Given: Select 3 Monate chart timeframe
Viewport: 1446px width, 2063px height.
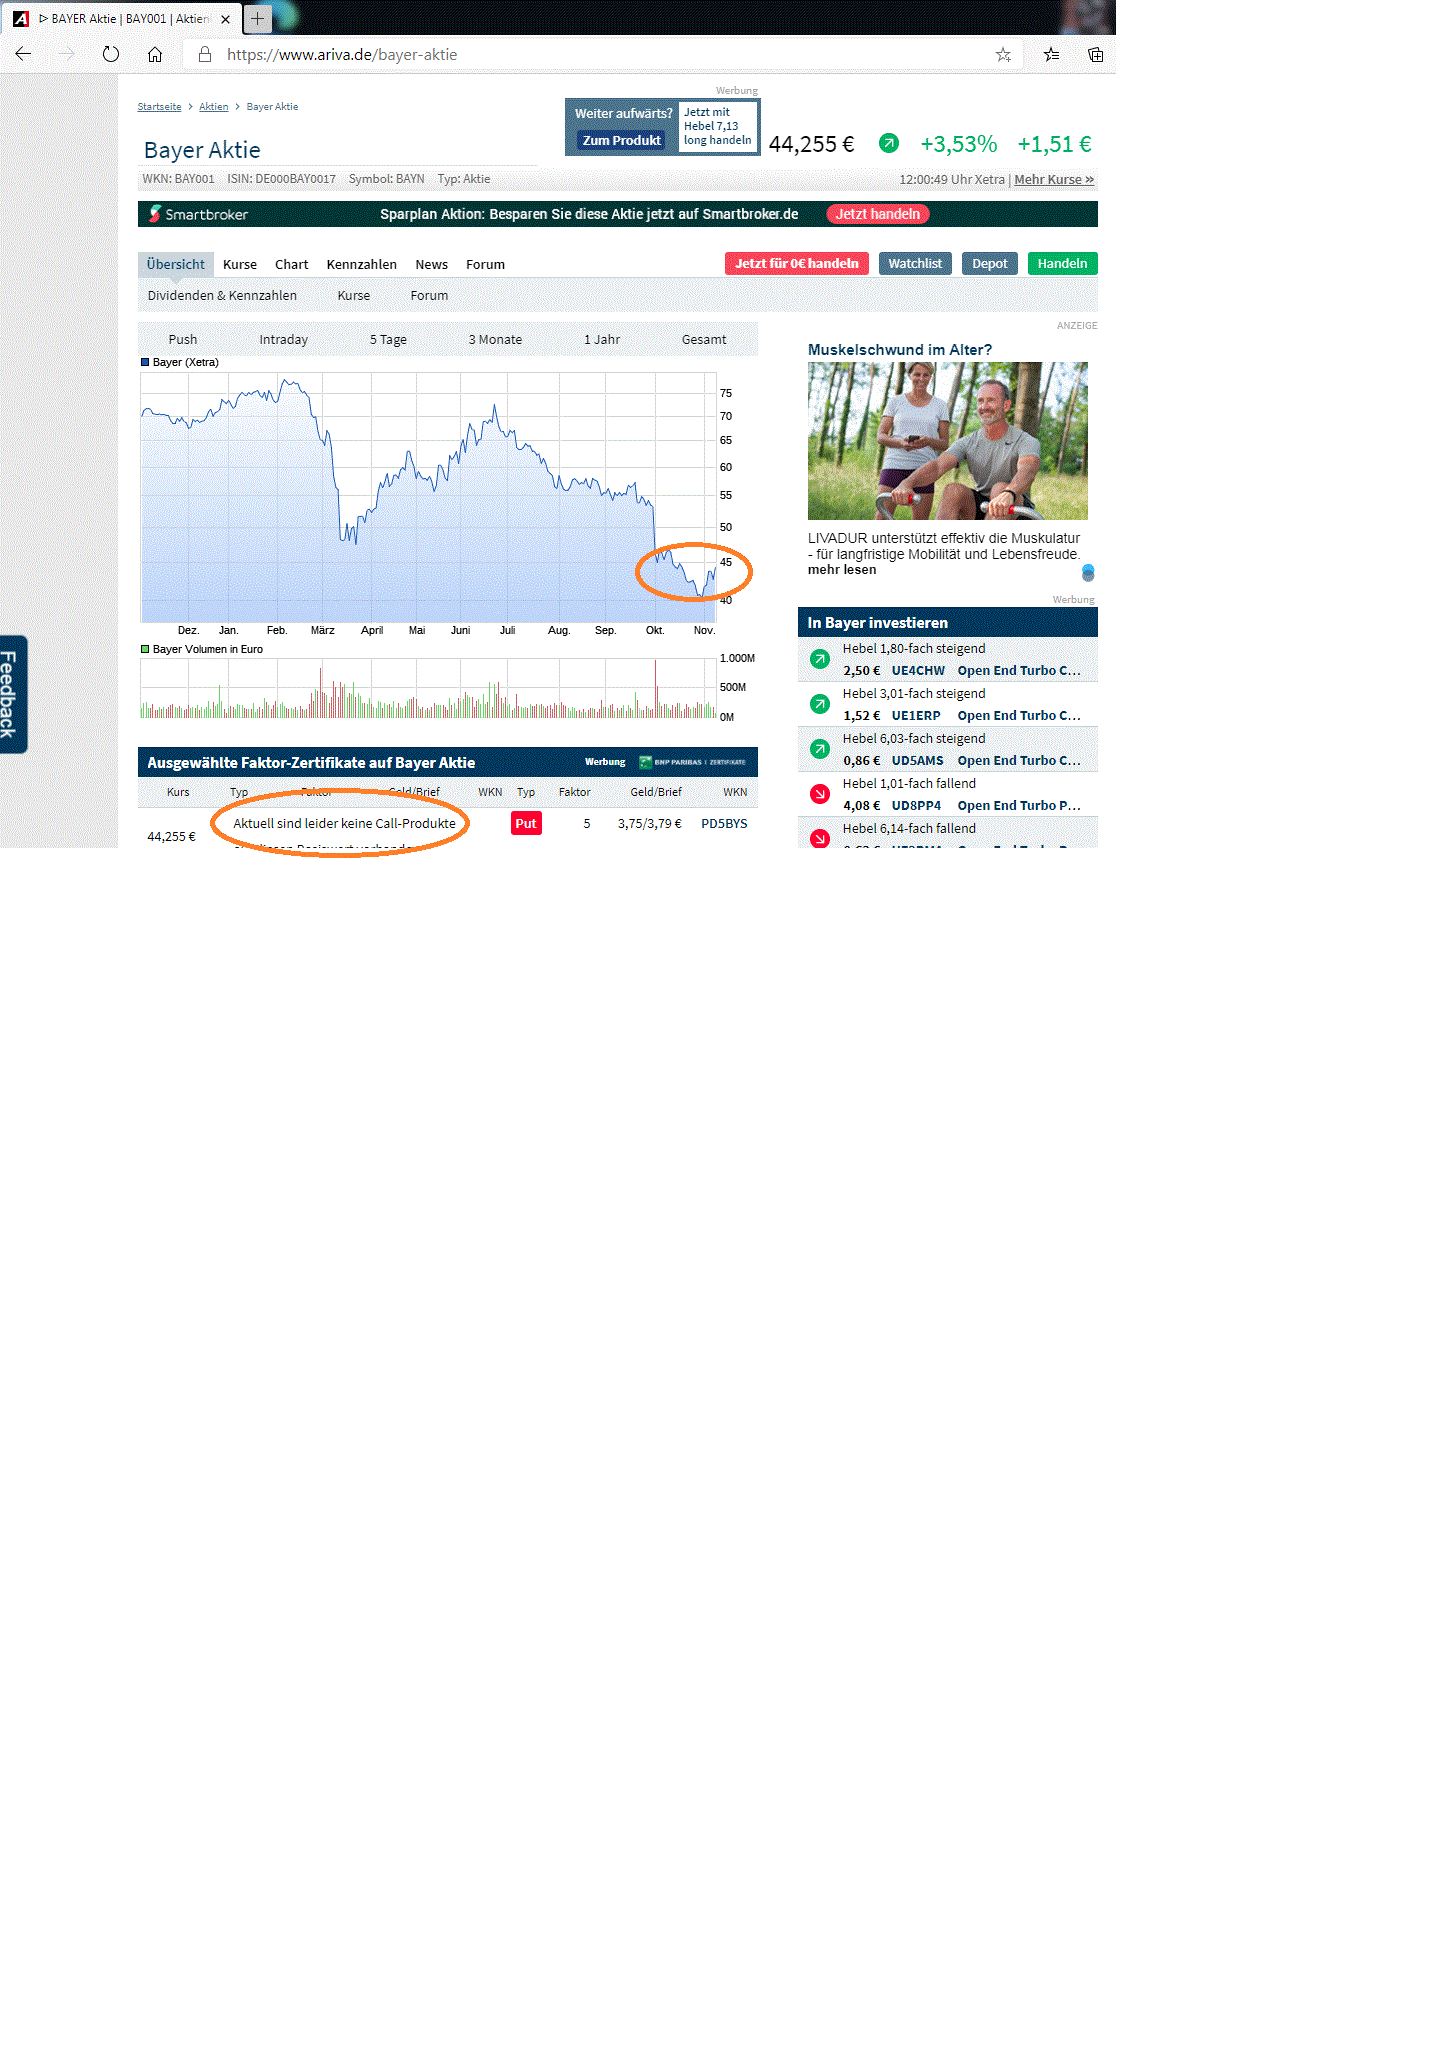Looking at the screenshot, I should pyautogui.click(x=495, y=339).
